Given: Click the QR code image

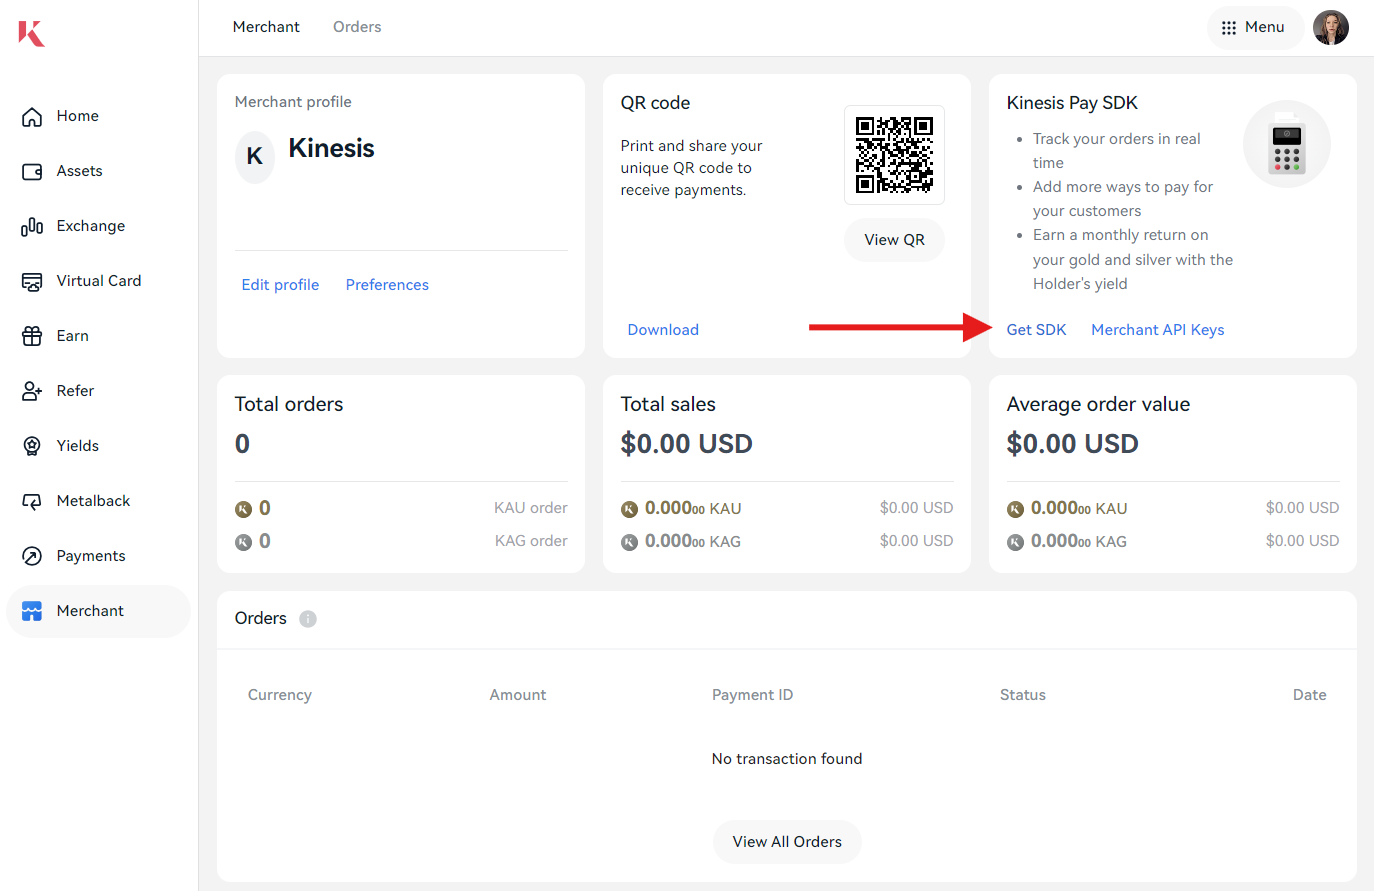Looking at the screenshot, I should pyautogui.click(x=894, y=155).
